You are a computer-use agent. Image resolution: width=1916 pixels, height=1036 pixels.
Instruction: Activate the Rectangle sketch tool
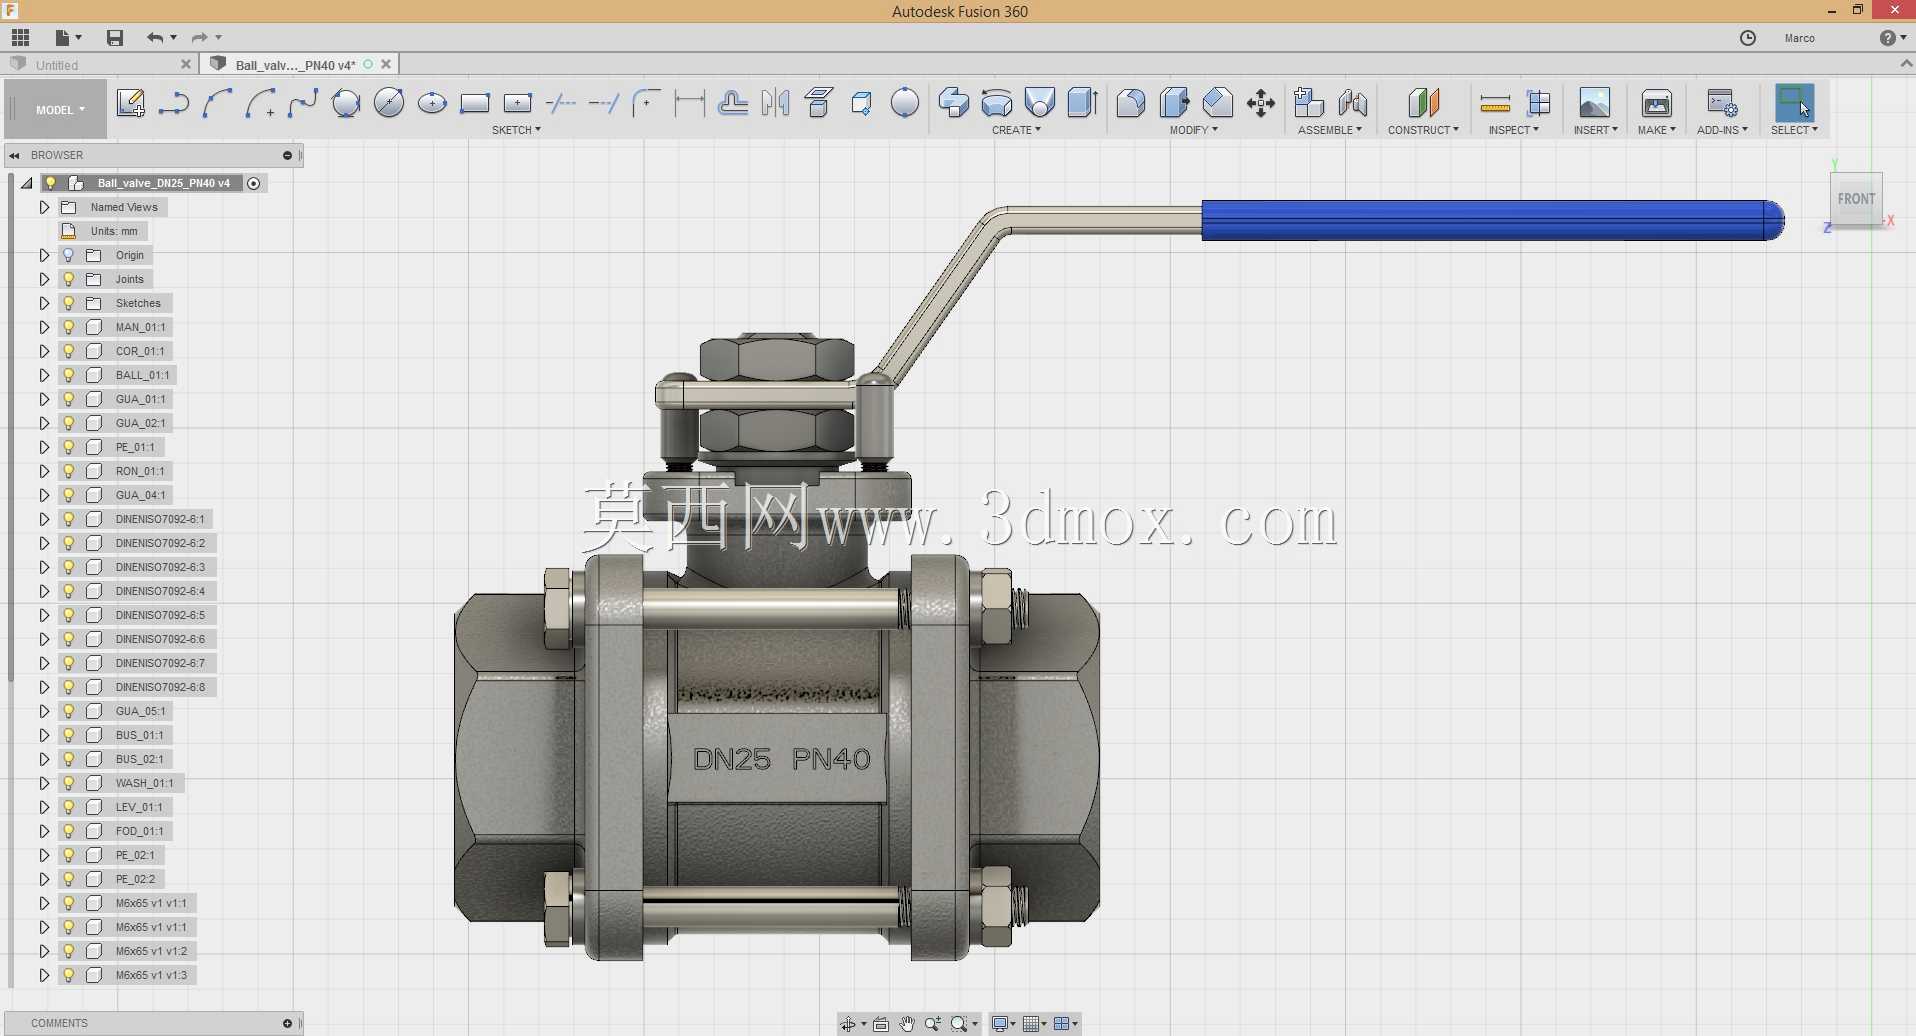[x=475, y=103]
